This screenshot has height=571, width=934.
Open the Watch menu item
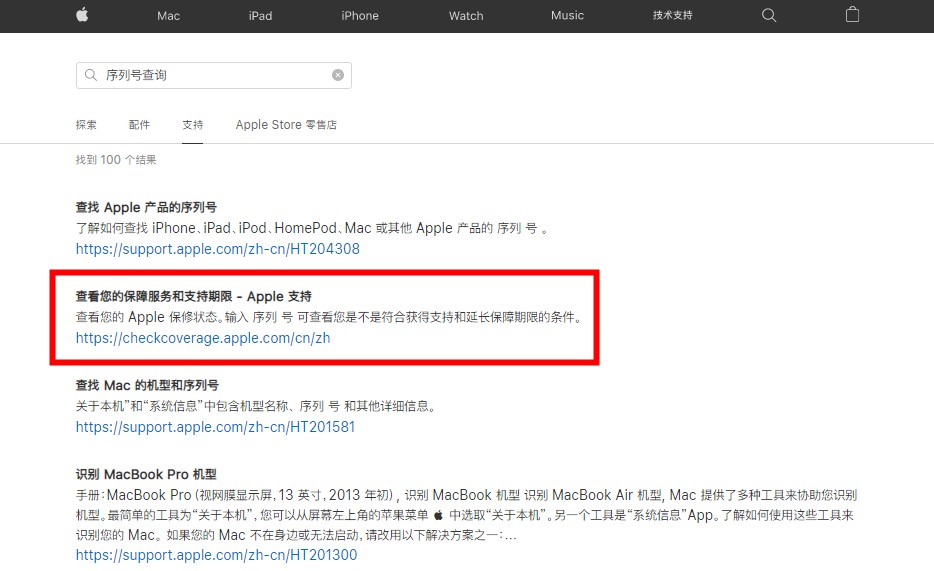click(466, 16)
